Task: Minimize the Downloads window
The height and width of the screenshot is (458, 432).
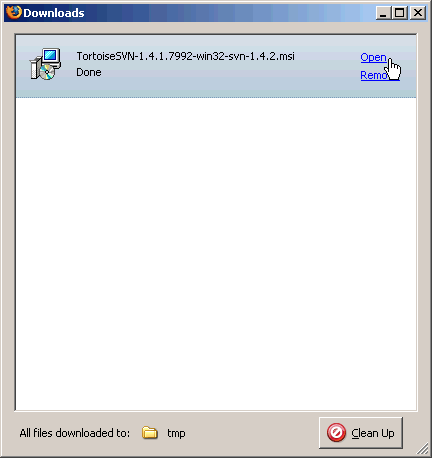Action: [383, 13]
